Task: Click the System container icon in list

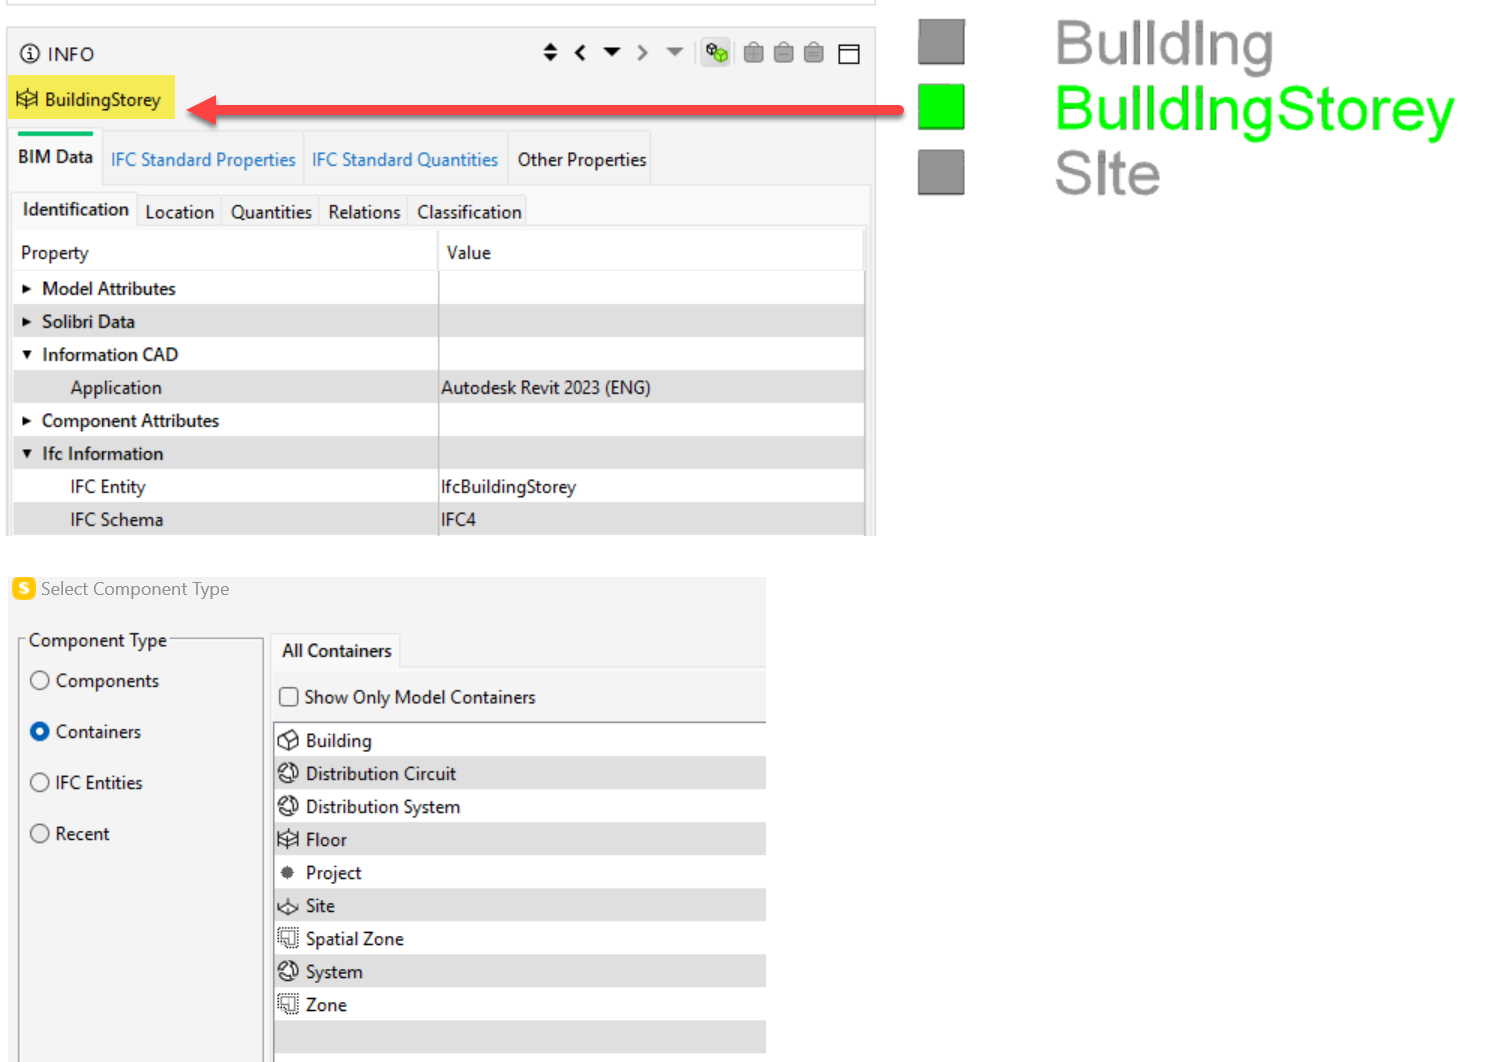Action: [288, 971]
